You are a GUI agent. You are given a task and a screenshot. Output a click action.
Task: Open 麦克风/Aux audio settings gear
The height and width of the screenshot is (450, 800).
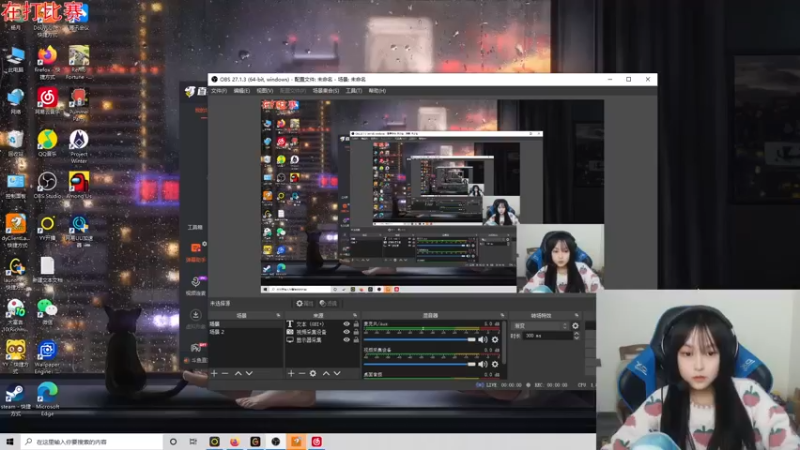pyautogui.click(x=494, y=339)
